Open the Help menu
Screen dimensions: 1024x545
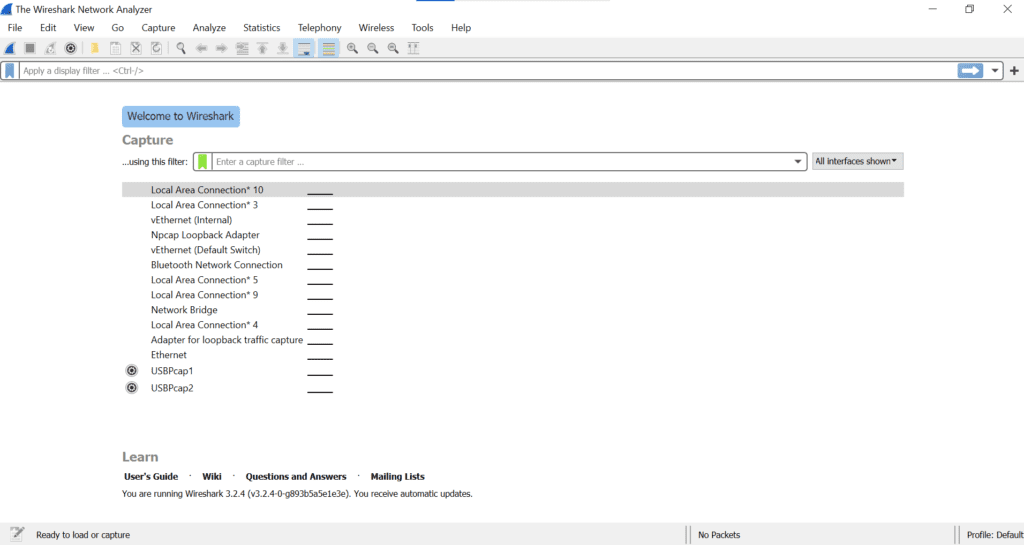[460, 27]
